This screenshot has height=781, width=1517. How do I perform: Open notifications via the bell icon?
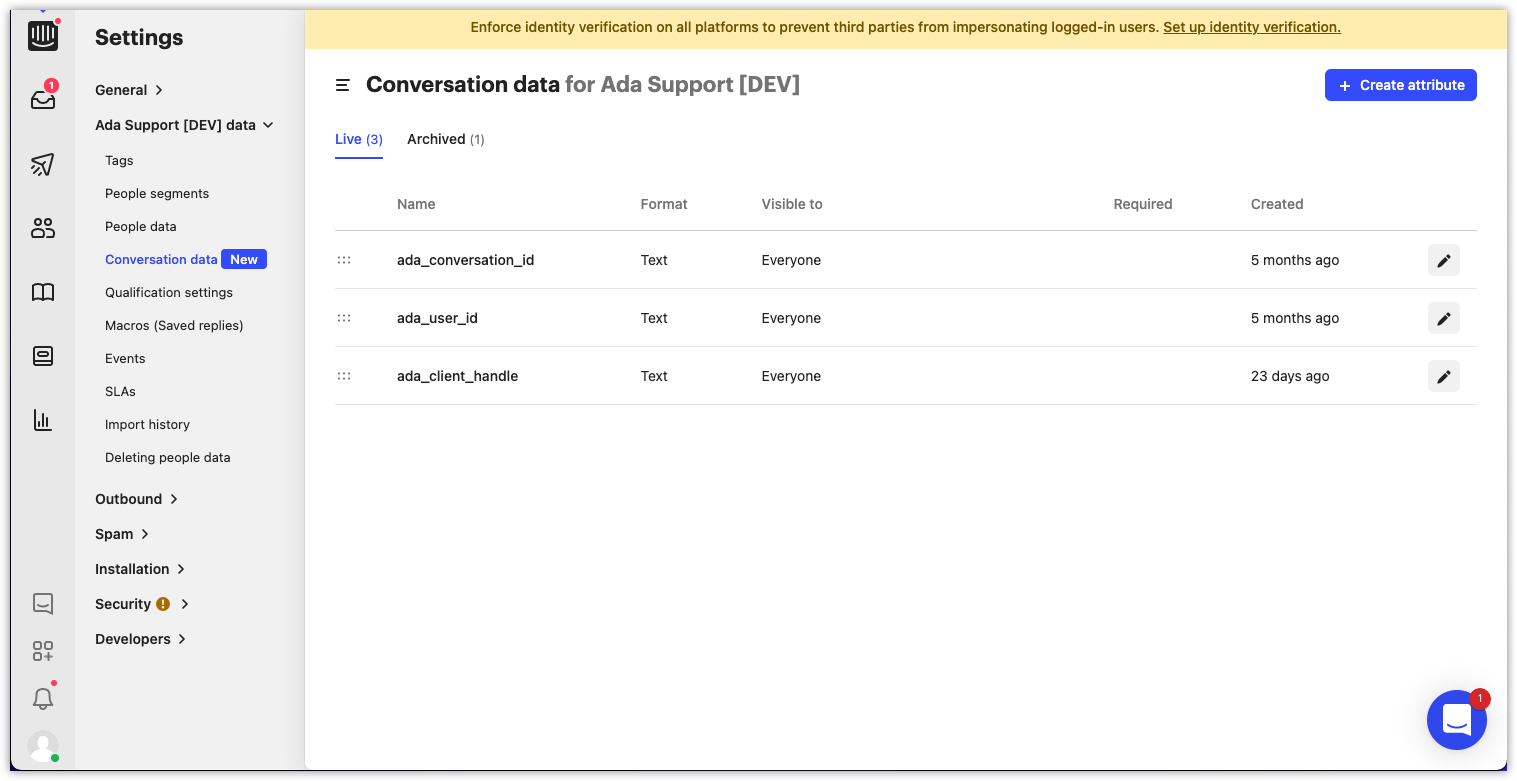click(43, 698)
